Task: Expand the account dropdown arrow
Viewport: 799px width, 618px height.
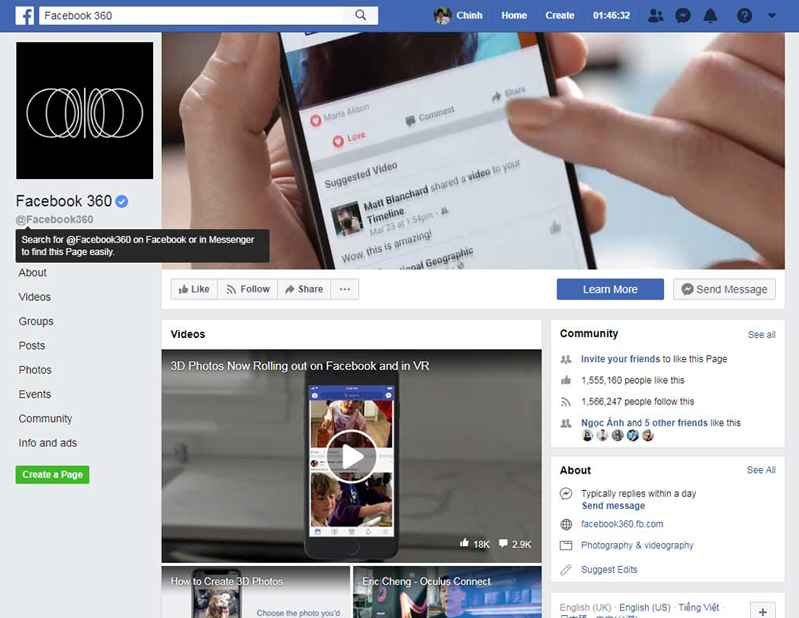Action: 772,16
